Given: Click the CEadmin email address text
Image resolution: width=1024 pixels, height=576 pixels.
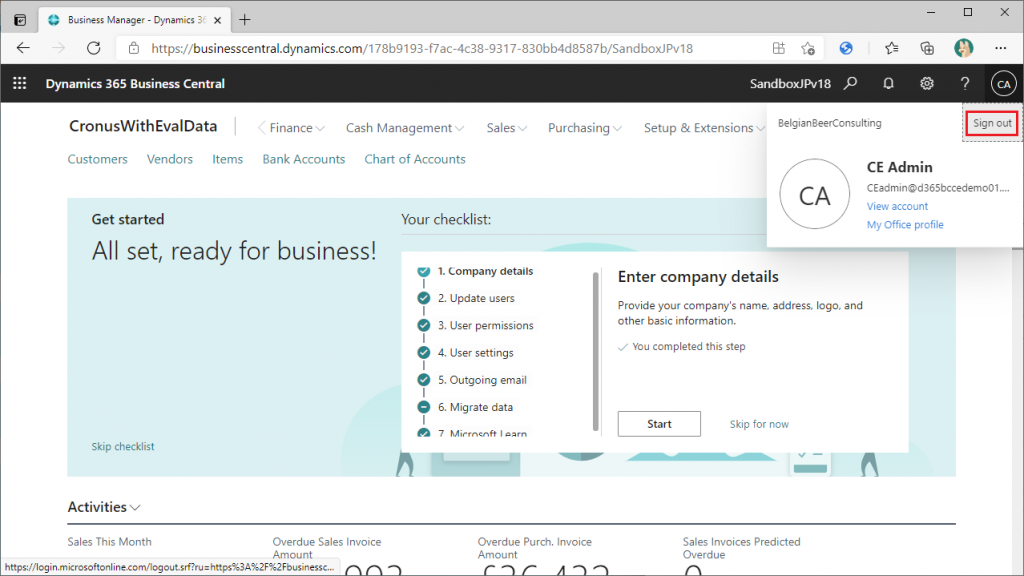Looking at the screenshot, I should [938, 187].
